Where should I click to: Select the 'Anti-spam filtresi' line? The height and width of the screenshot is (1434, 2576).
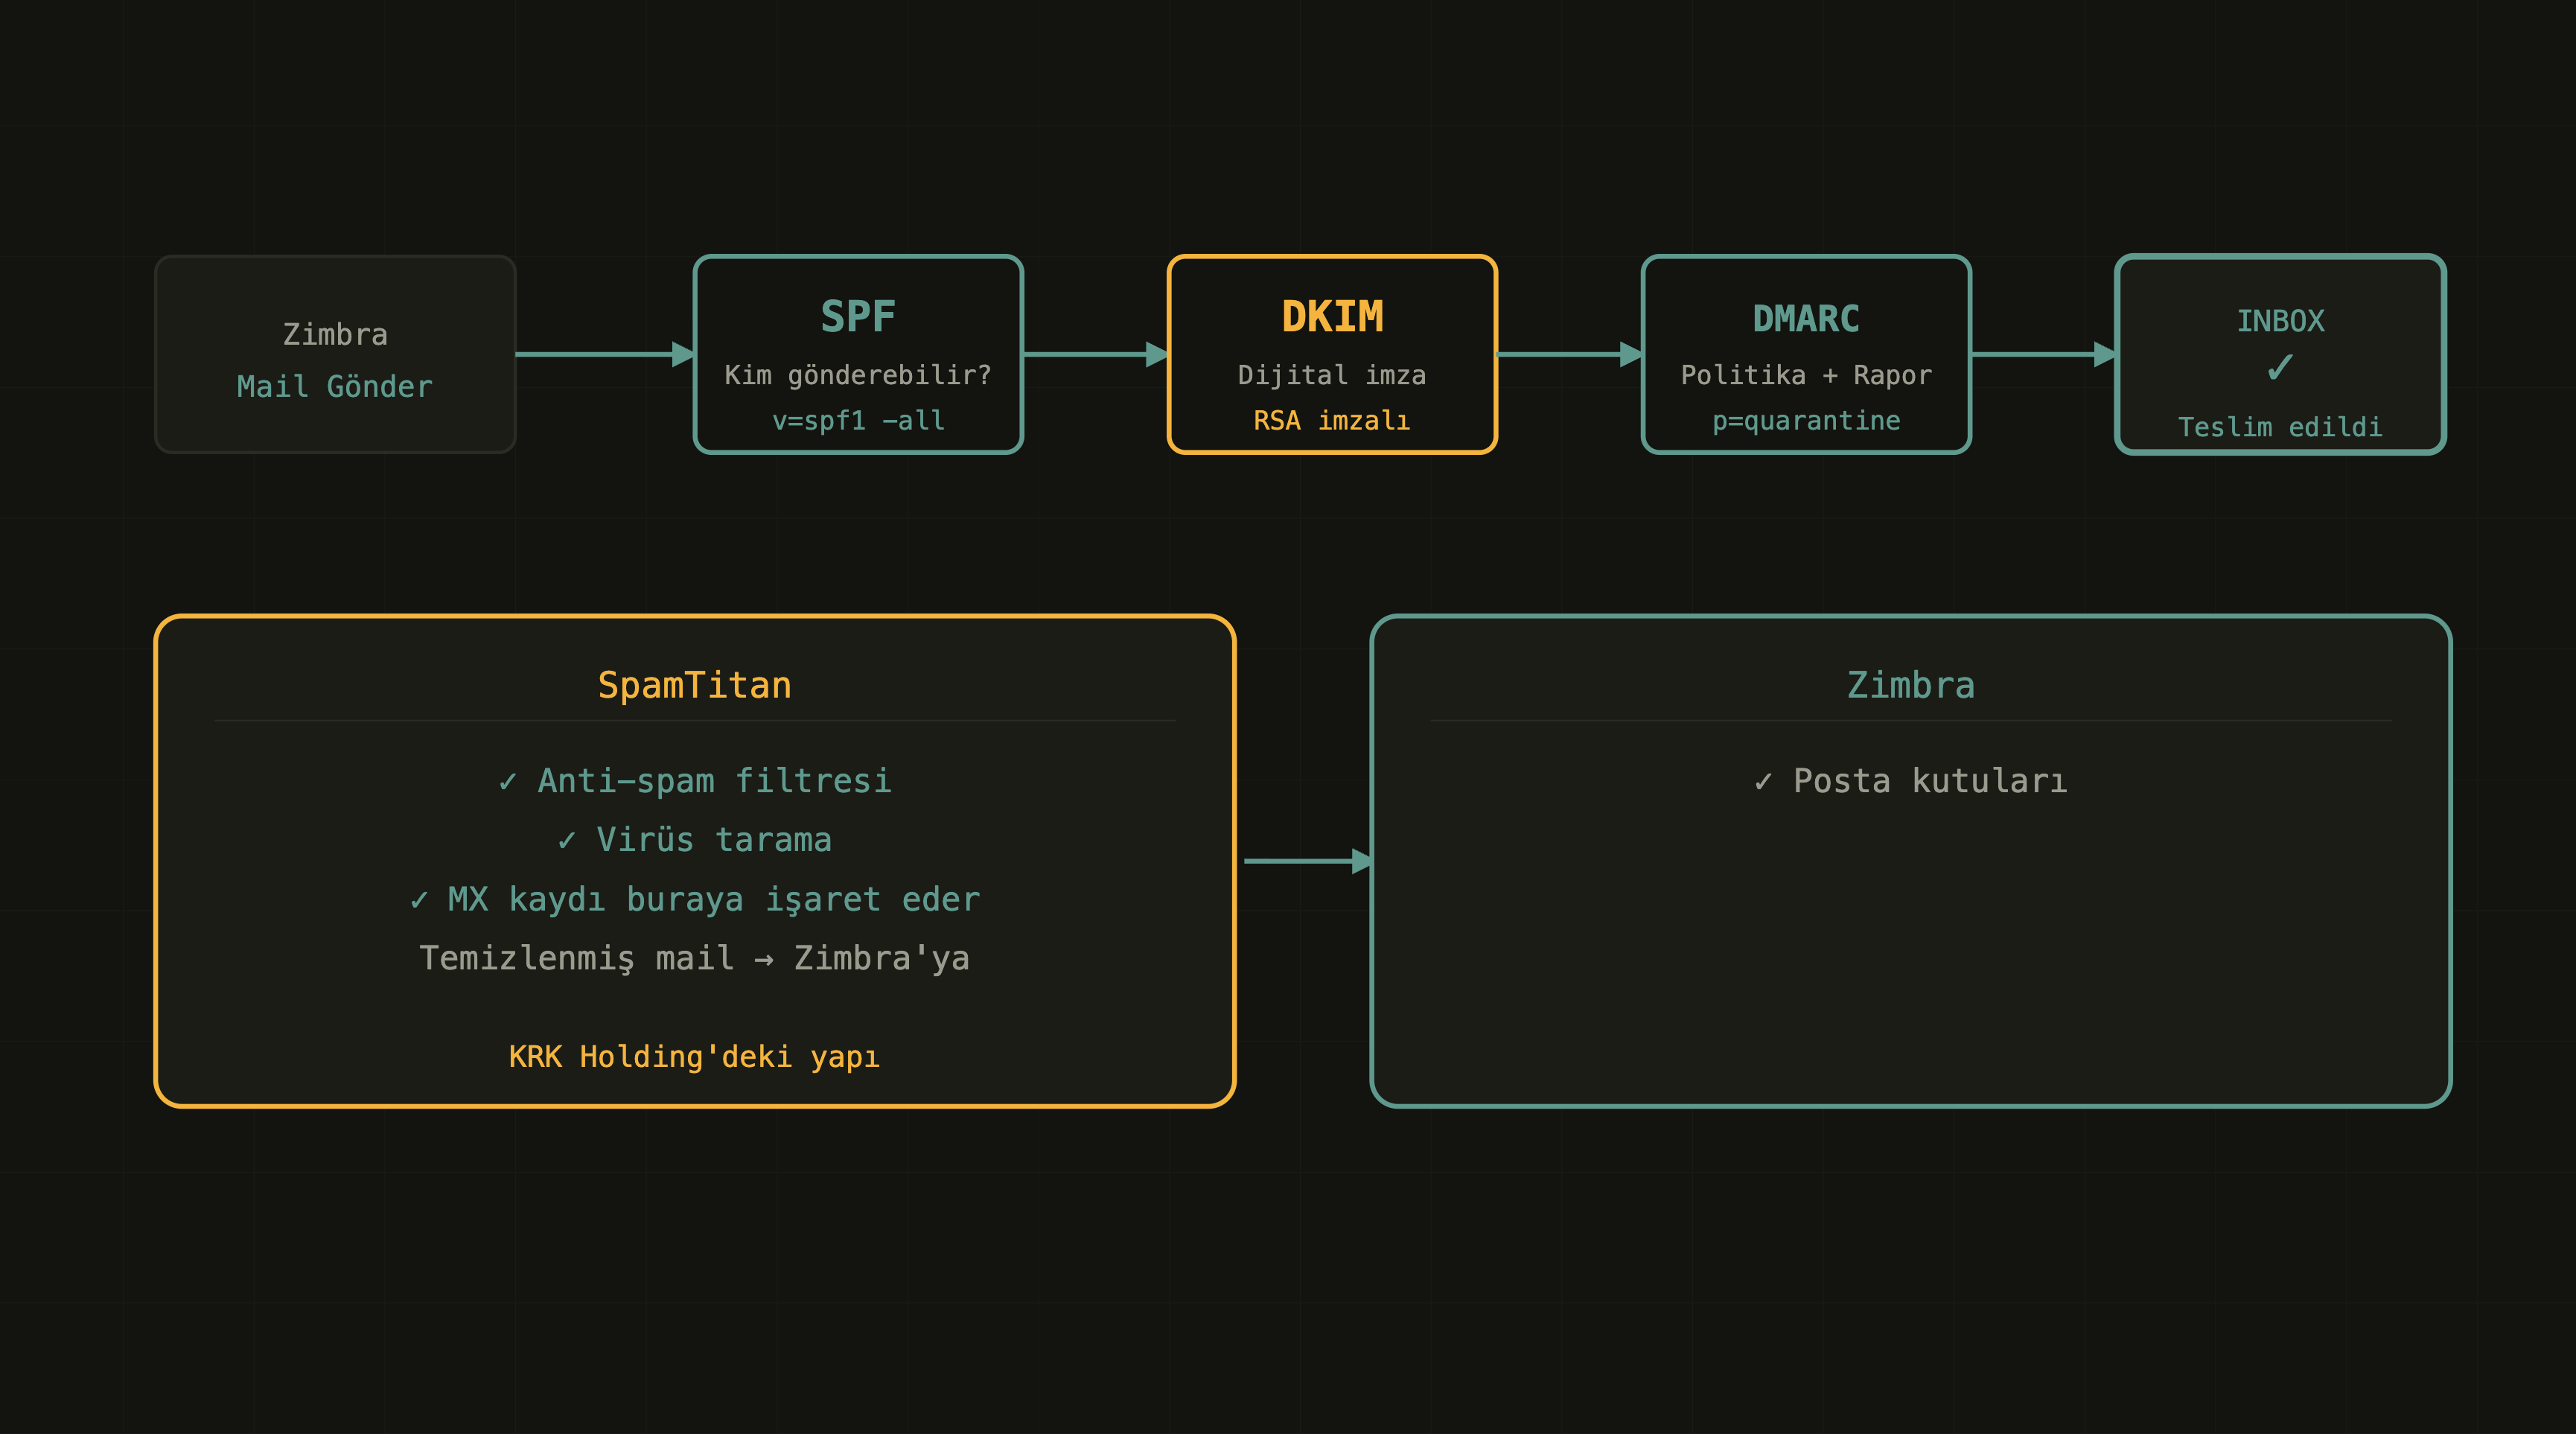[695, 781]
